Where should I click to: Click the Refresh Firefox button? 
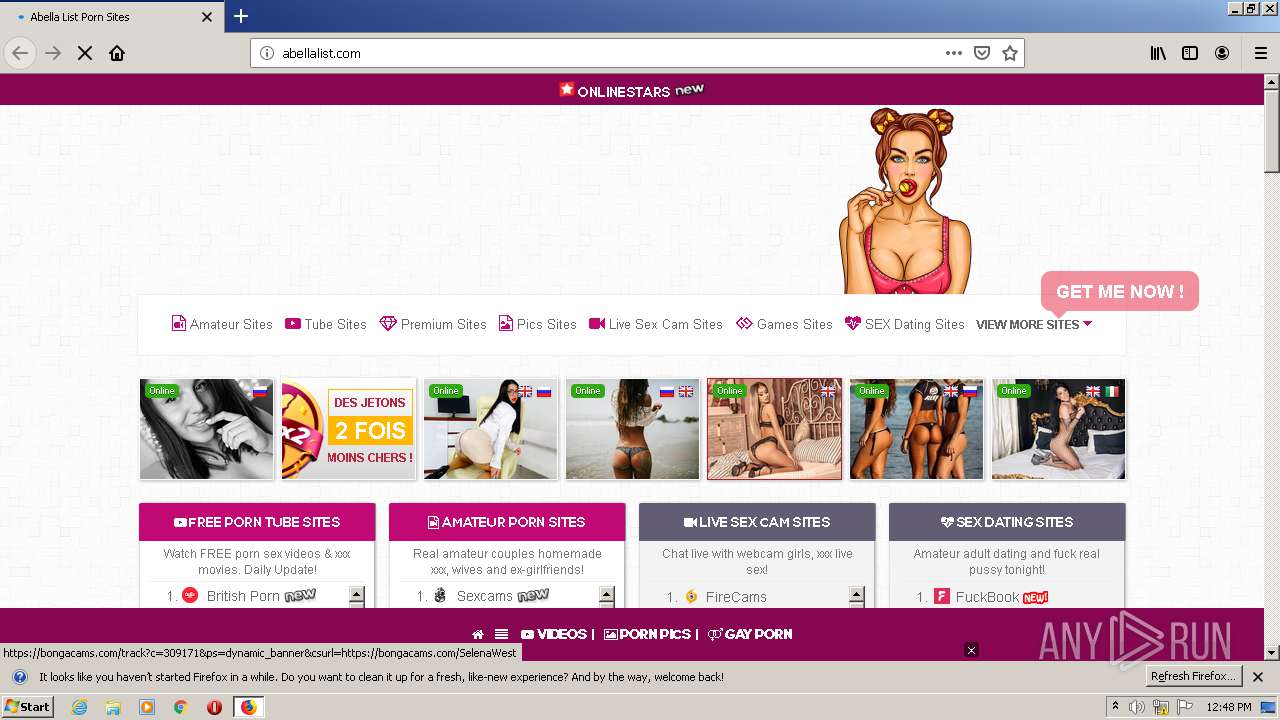(x=1194, y=677)
